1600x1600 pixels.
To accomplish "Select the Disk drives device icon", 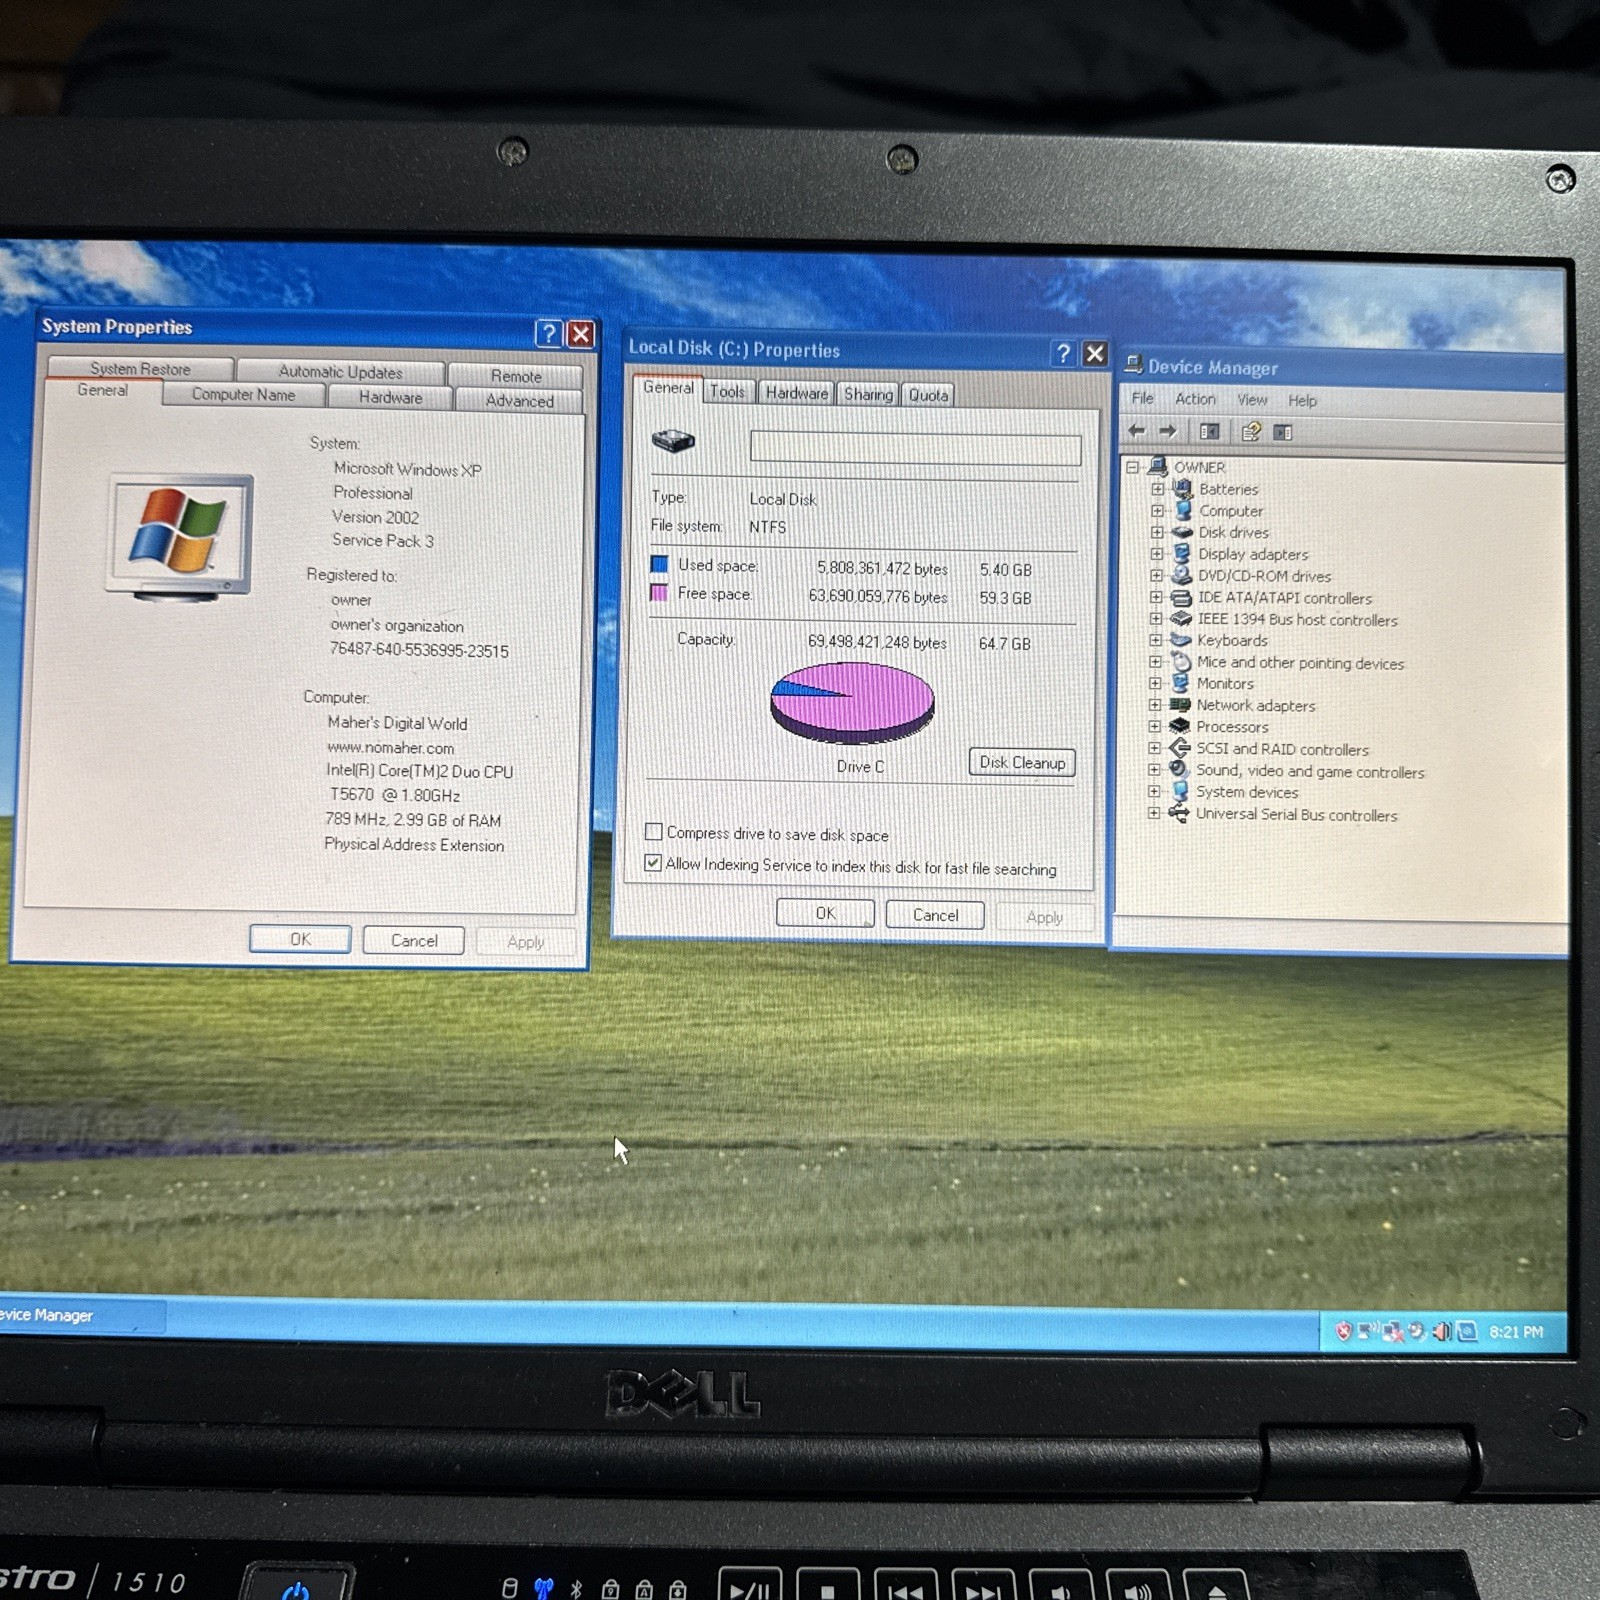I will (x=1182, y=532).
